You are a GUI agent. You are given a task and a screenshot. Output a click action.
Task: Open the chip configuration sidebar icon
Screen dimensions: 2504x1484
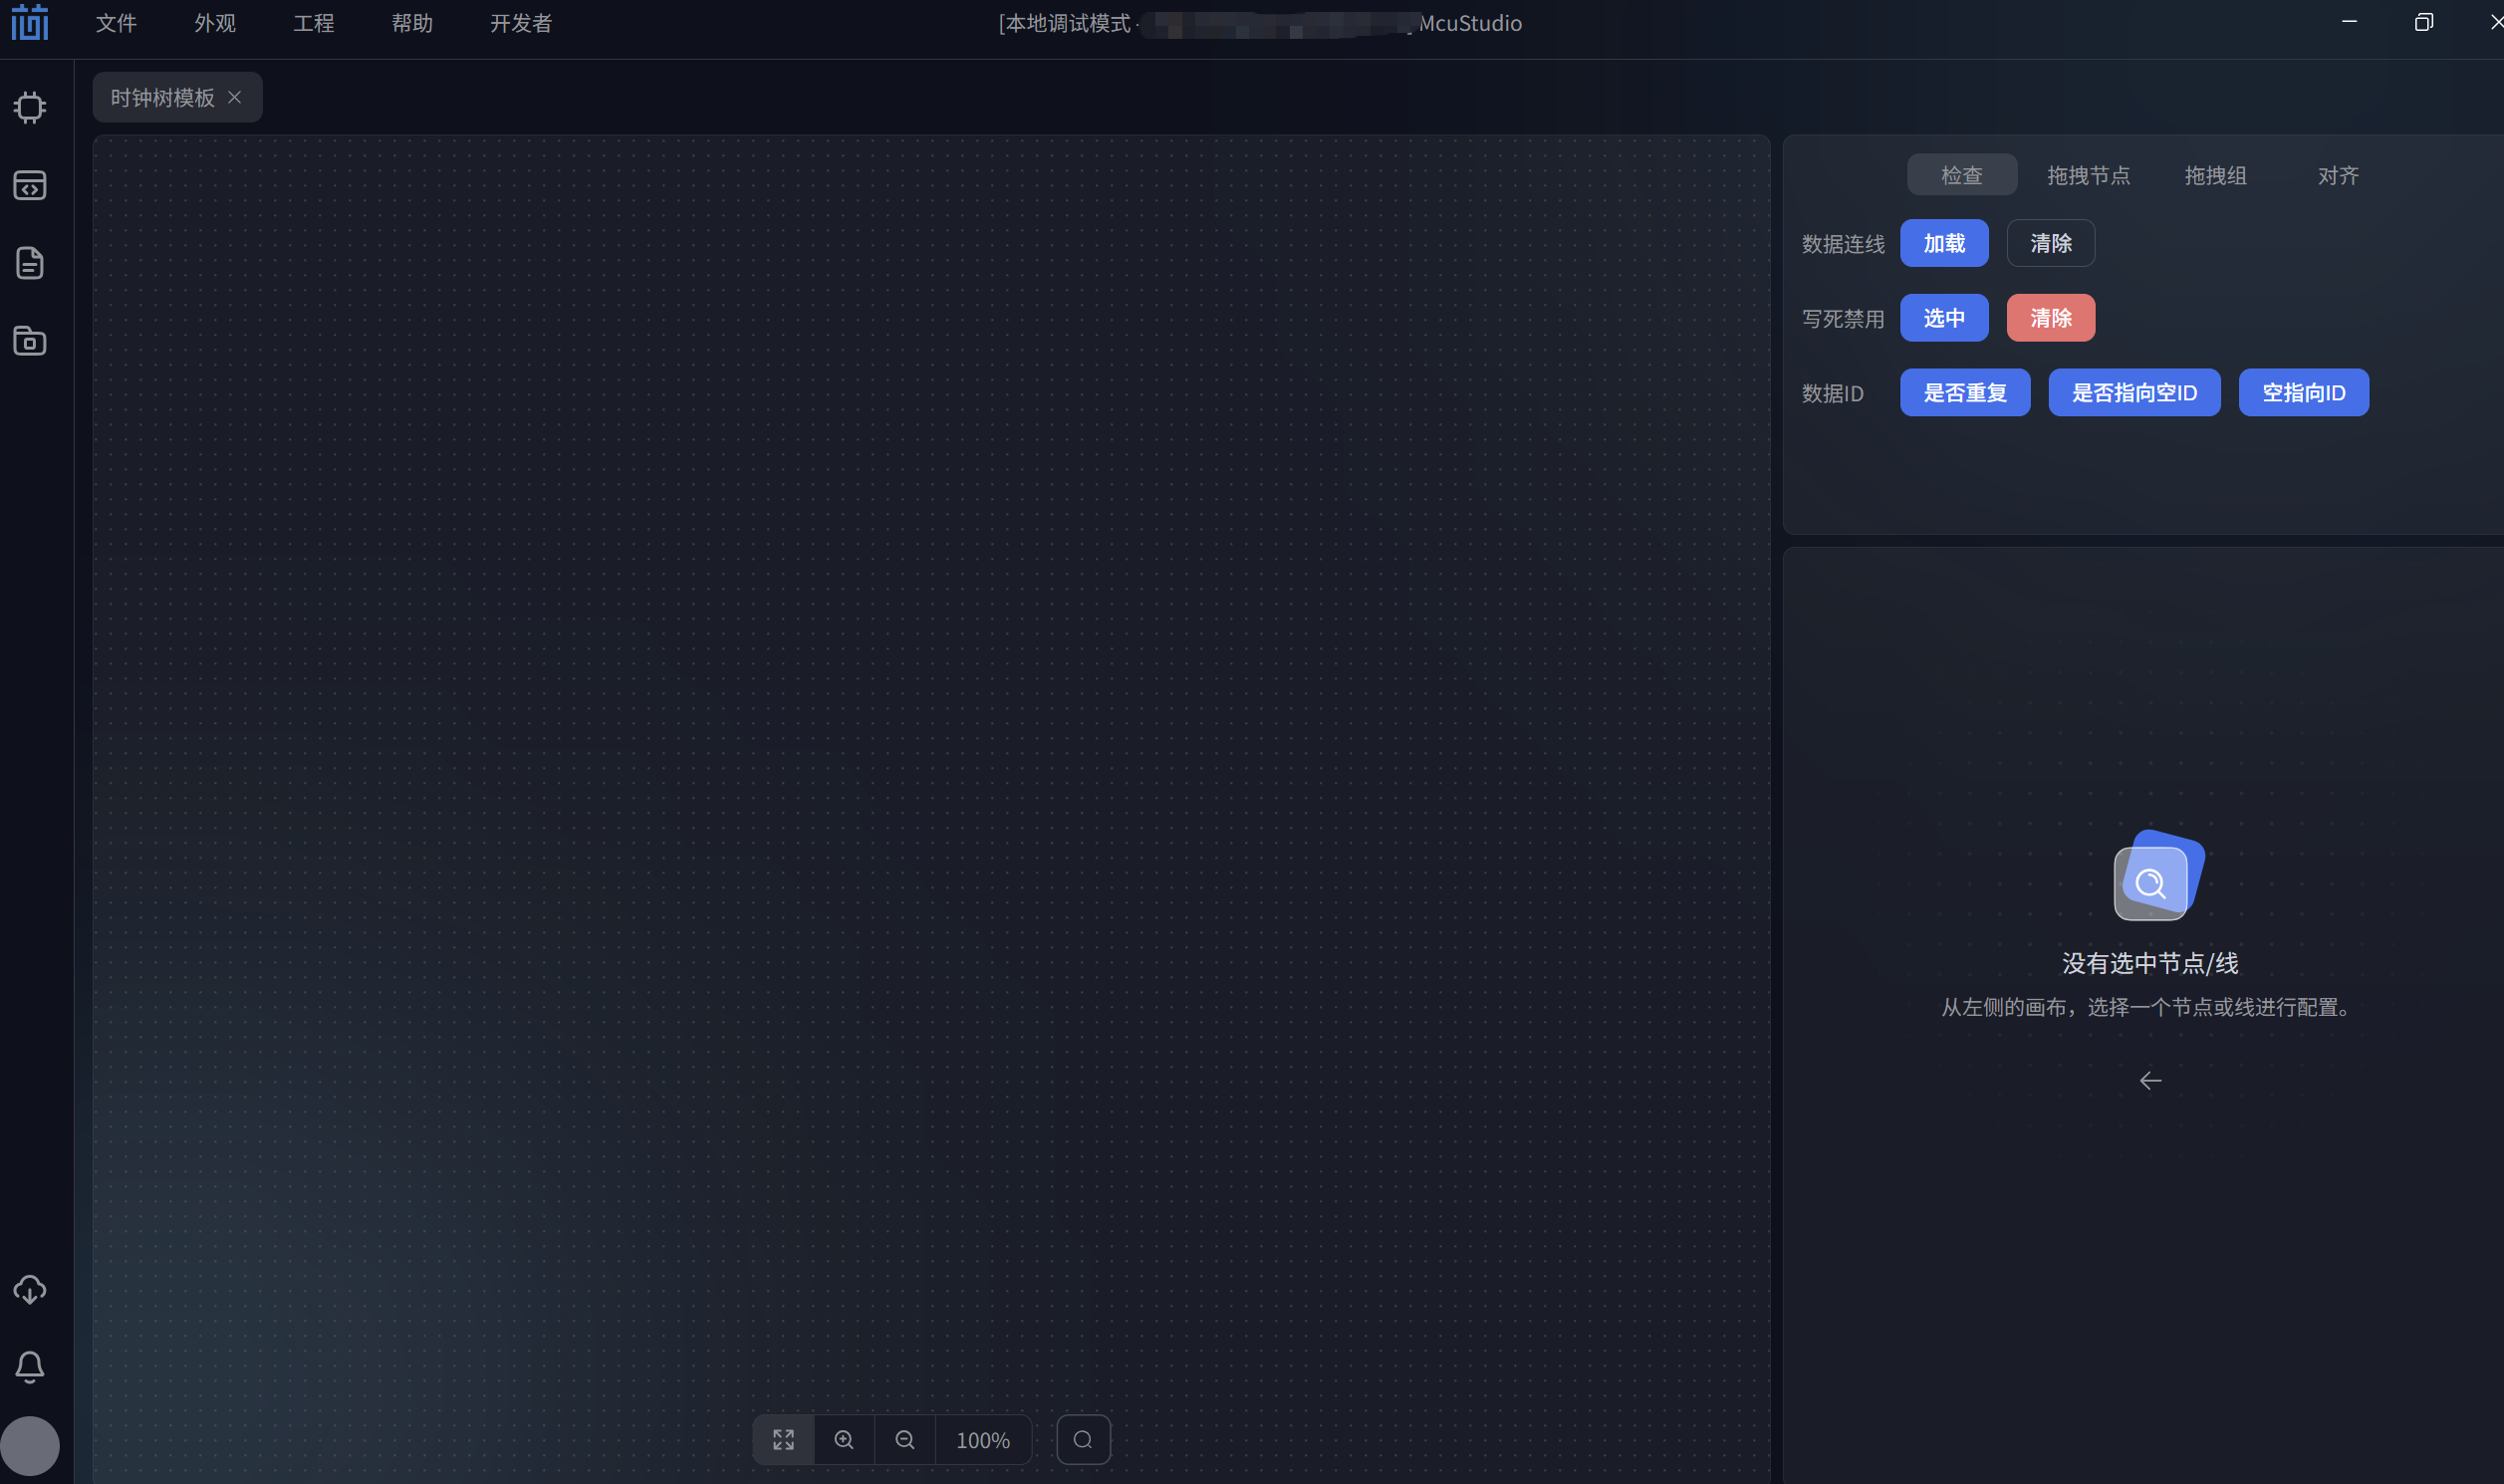point(30,107)
